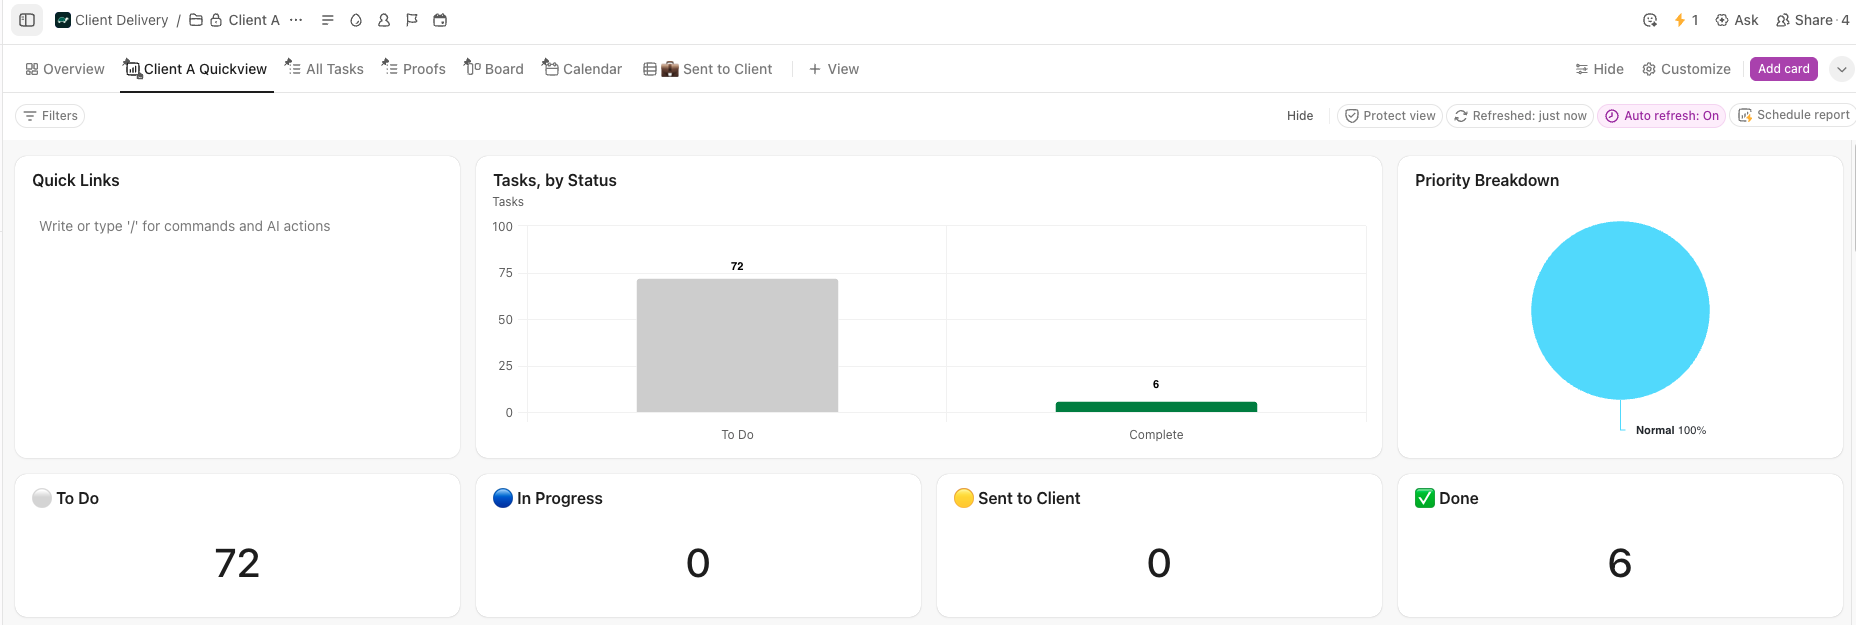Open the Client A ellipsis menu
The height and width of the screenshot is (625, 1856).
point(296,20)
